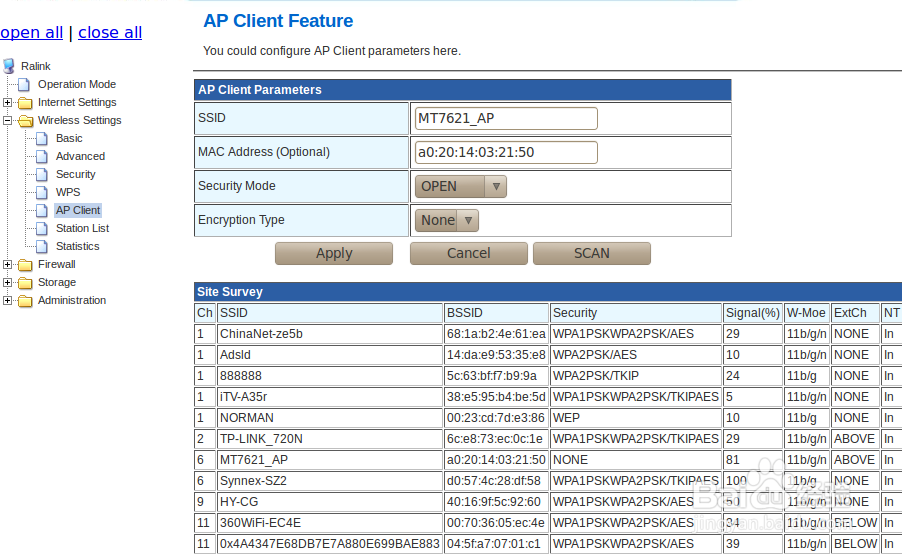This screenshot has width=902, height=554.
Task: Click the MAC Address input field
Action: tap(506, 152)
